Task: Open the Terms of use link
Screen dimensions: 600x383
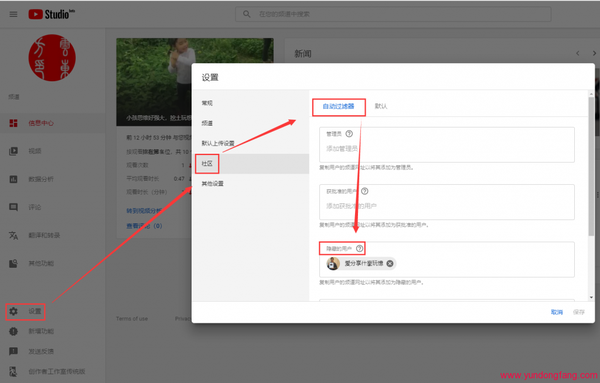Action: pos(132,319)
